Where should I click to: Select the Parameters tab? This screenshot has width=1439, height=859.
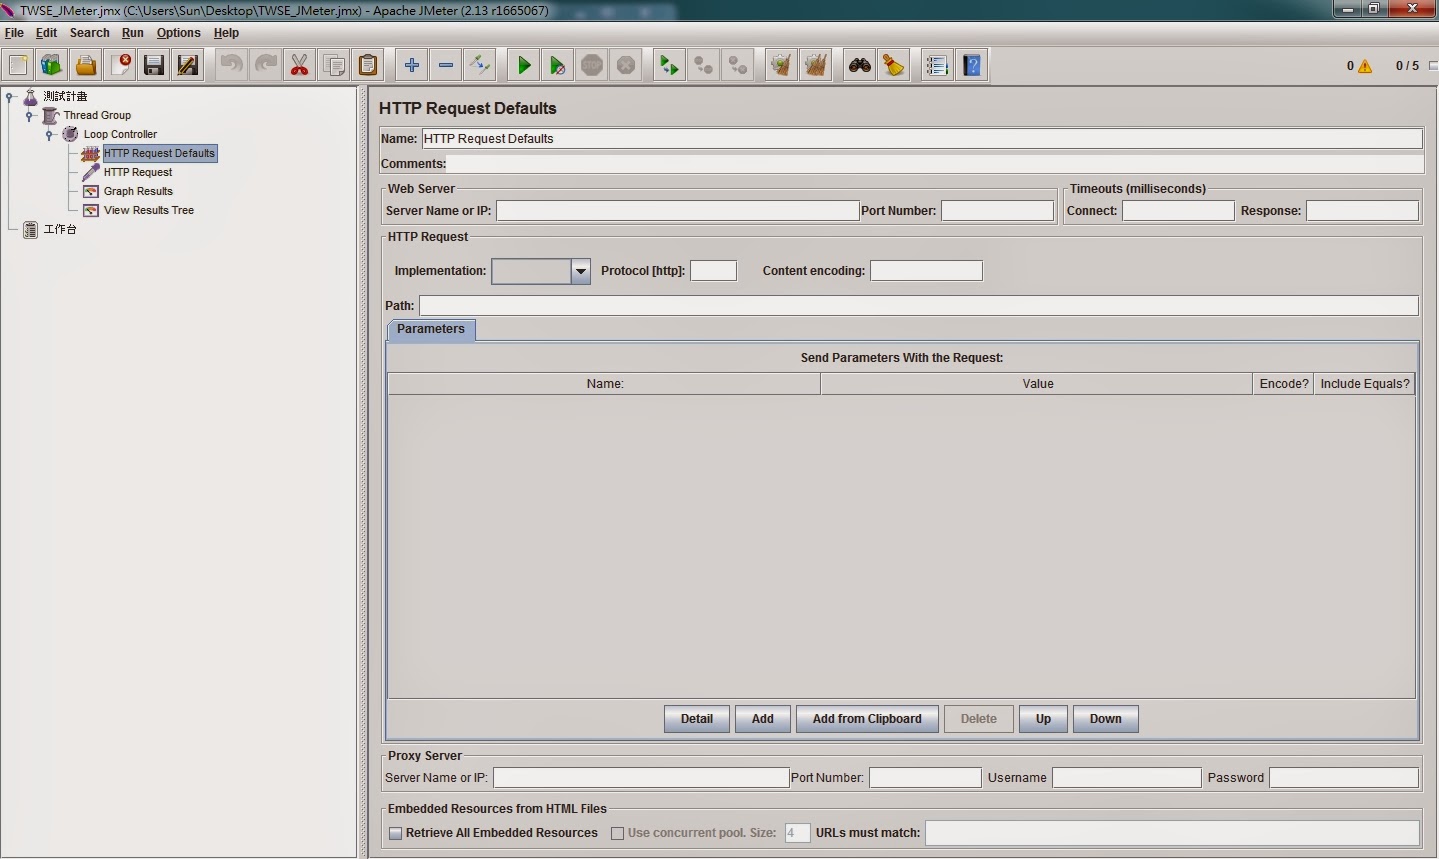(x=431, y=329)
